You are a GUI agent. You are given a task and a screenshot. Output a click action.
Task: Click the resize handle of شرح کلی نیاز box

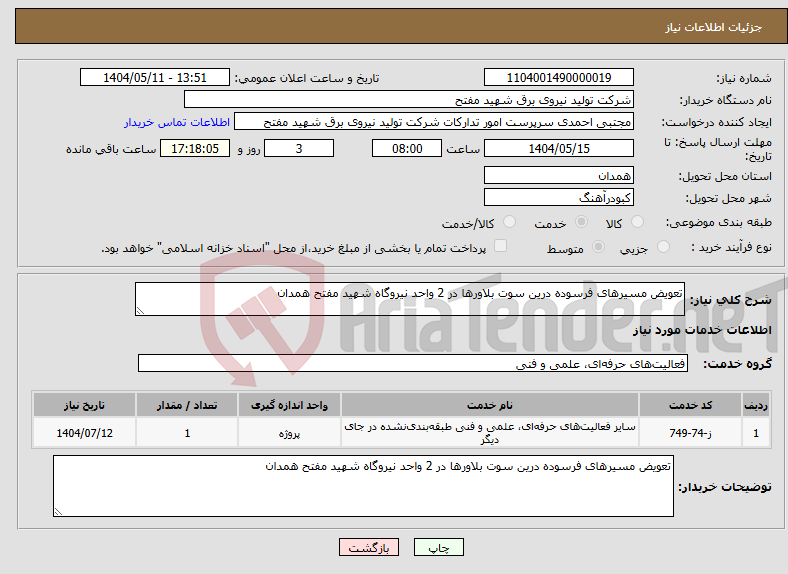[x=140, y=311]
